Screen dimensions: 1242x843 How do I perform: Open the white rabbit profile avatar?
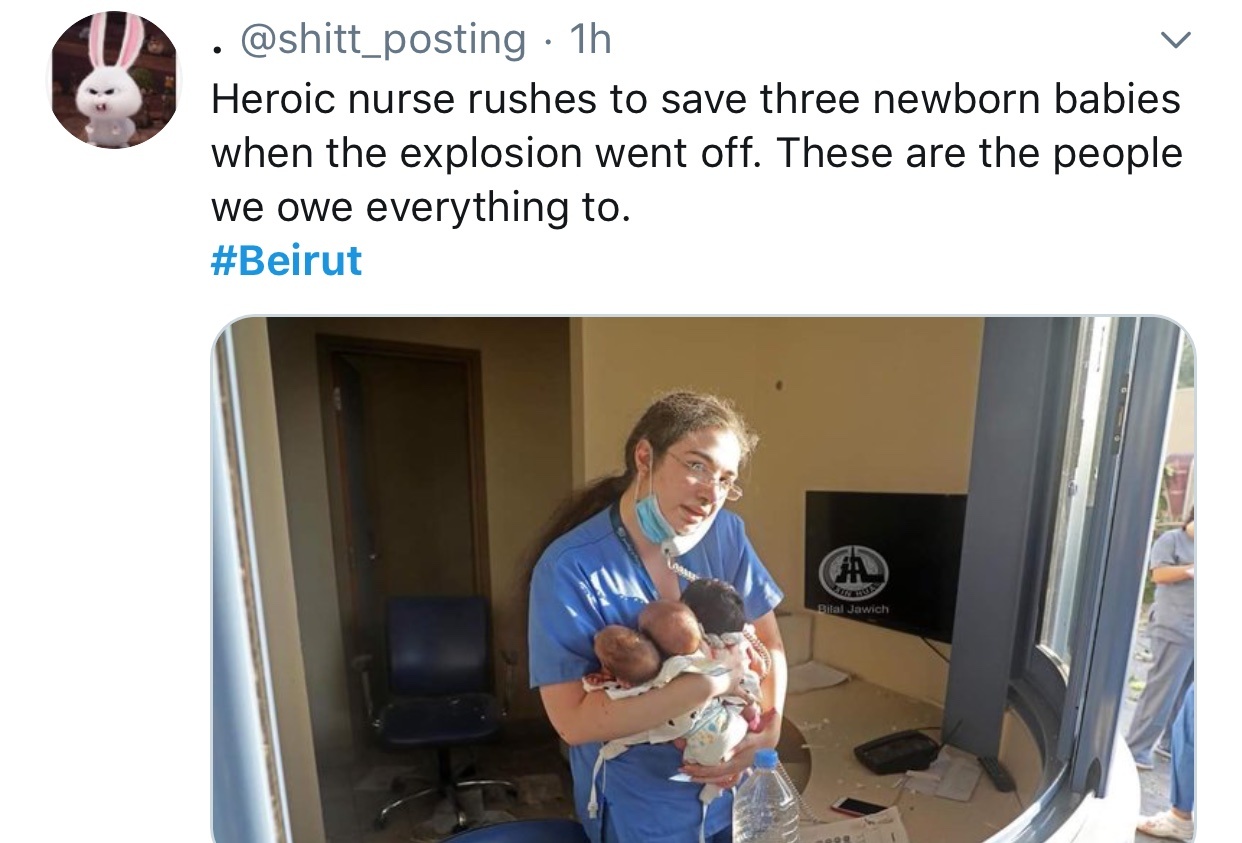click(113, 80)
